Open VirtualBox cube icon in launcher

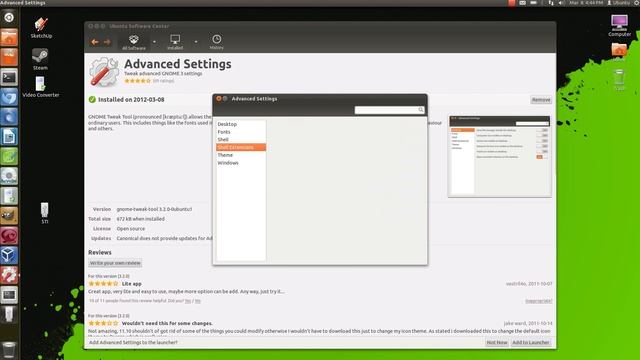tap(9, 256)
